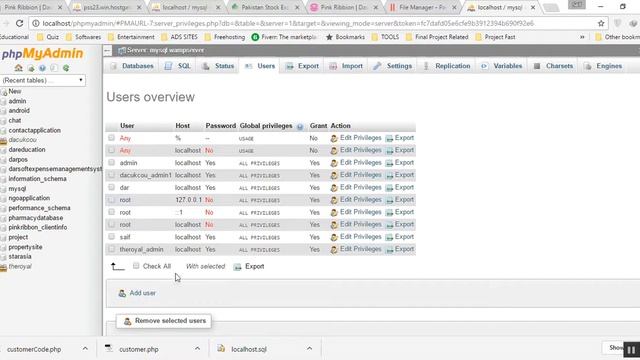Click Remove selected users button
640x360 pixels.
pyautogui.click(x=164, y=321)
